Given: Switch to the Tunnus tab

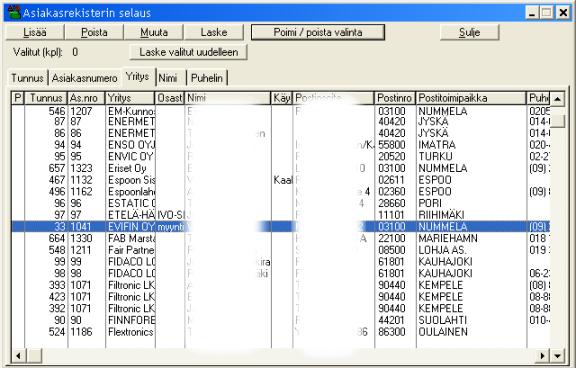Looking at the screenshot, I should point(28,78).
